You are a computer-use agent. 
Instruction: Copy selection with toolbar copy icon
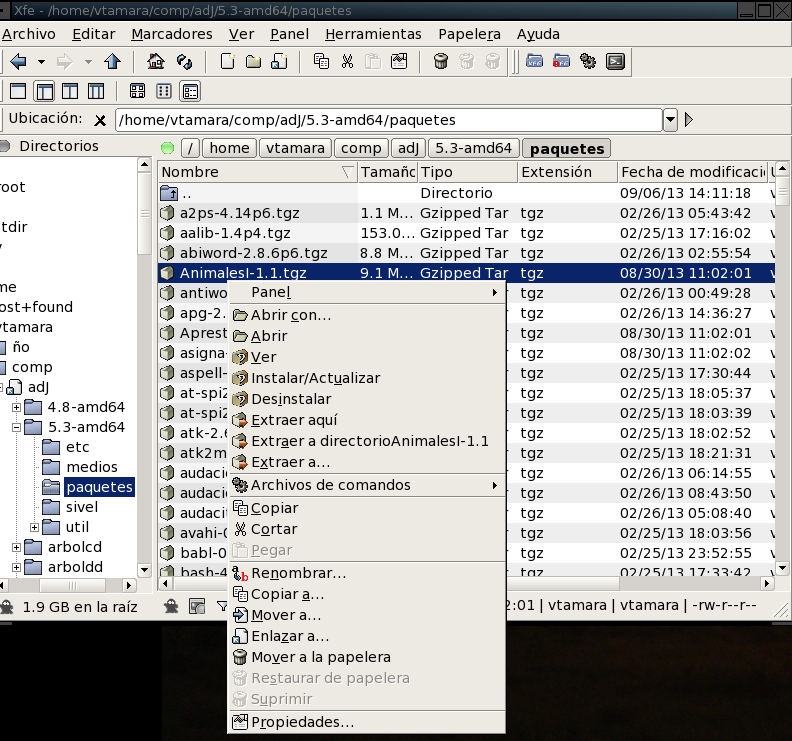point(321,62)
